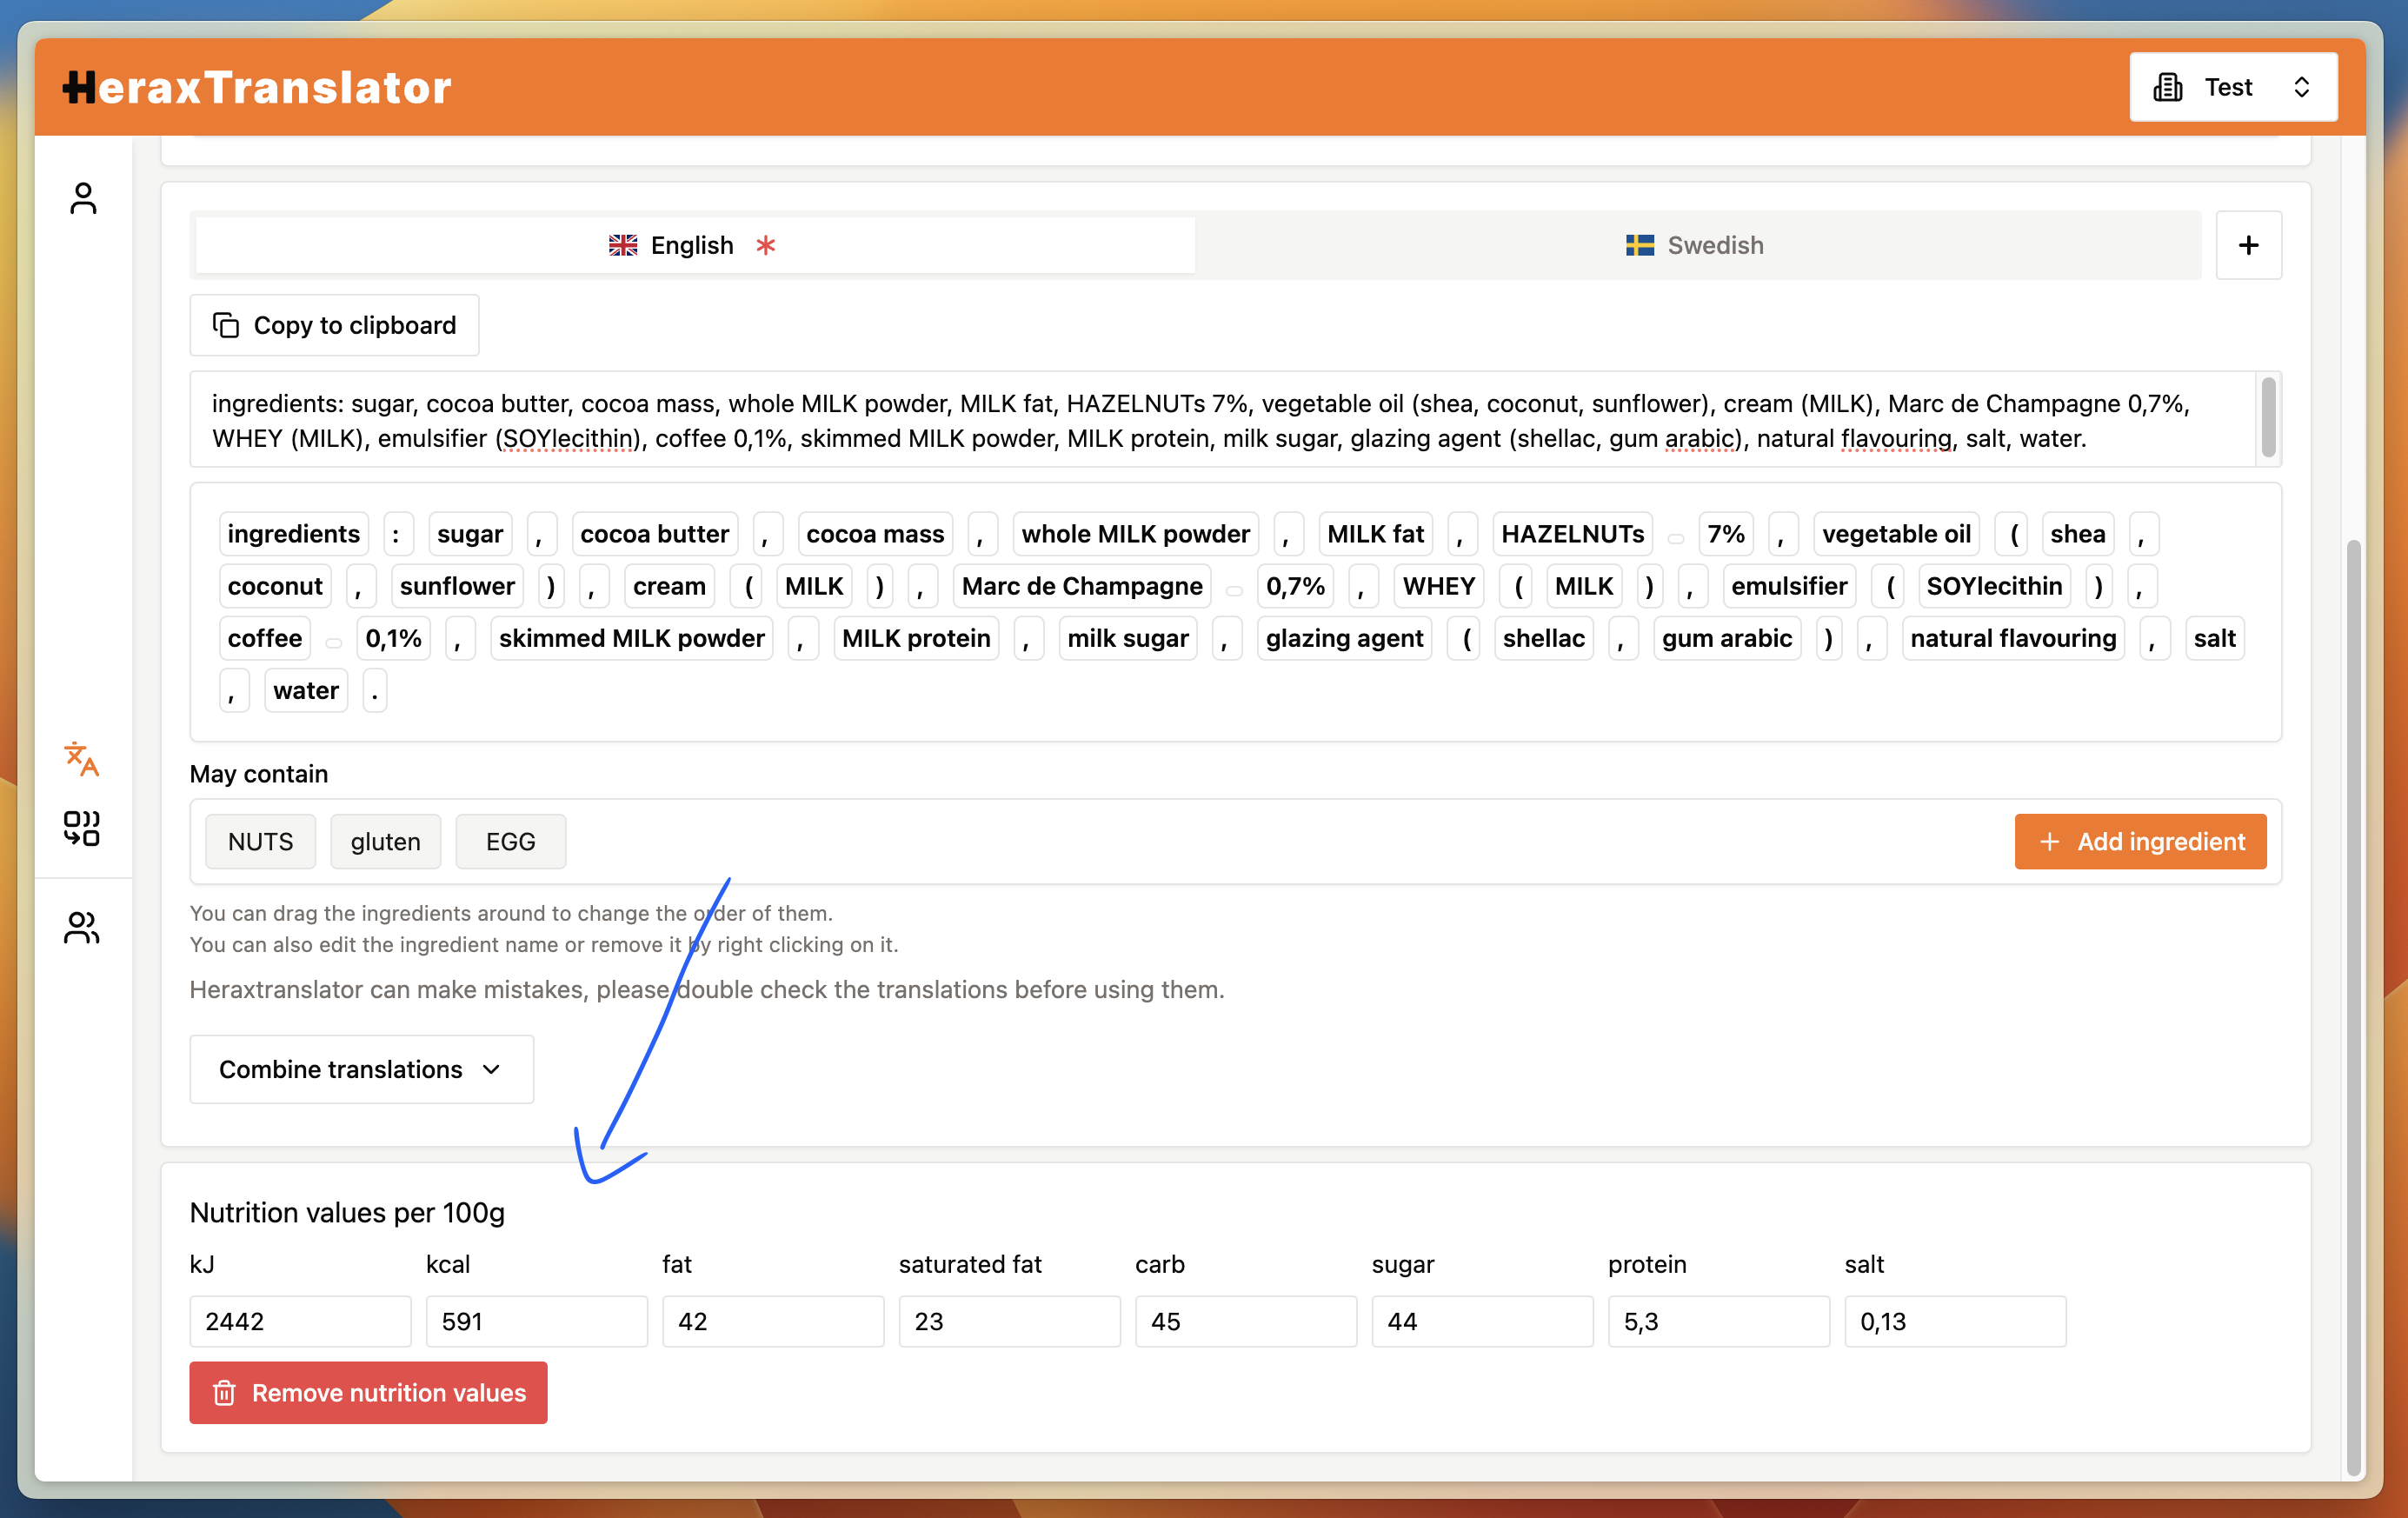Screen dimensions: 2408x1518
Task: Click the UK flag icon
Action: [623, 245]
